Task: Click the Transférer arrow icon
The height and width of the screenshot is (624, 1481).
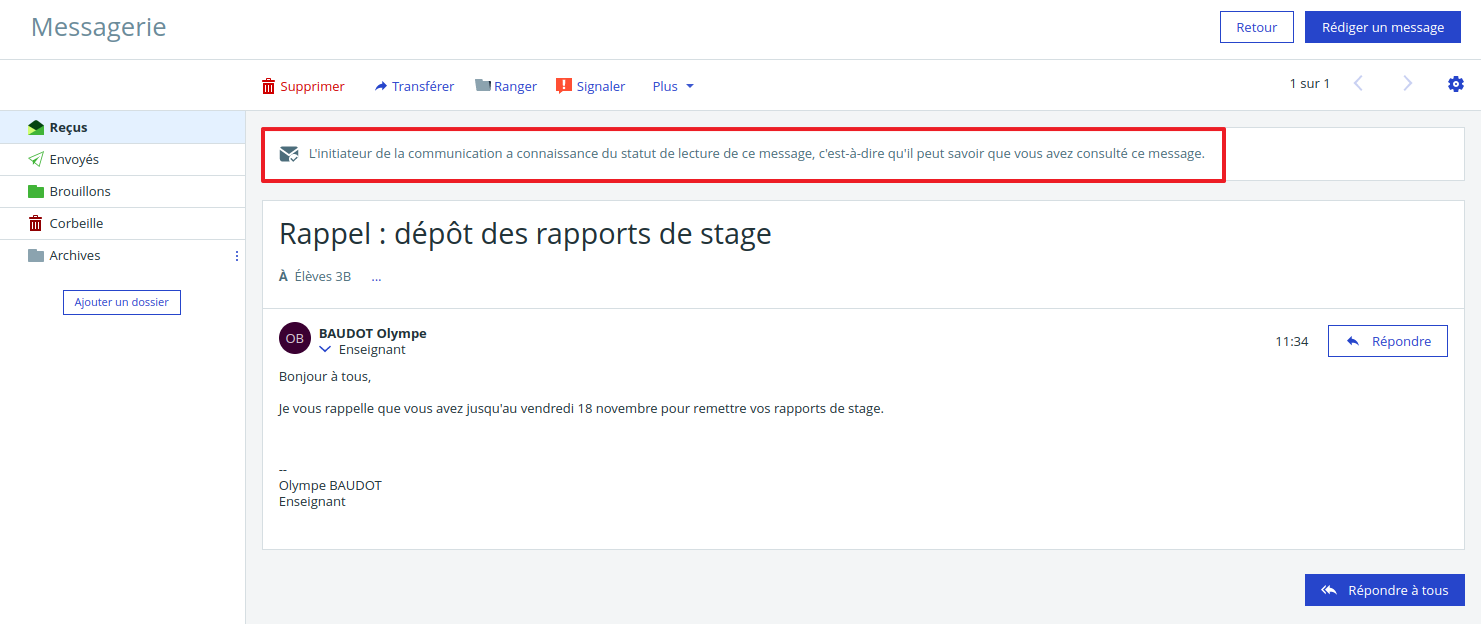Action: (x=381, y=87)
